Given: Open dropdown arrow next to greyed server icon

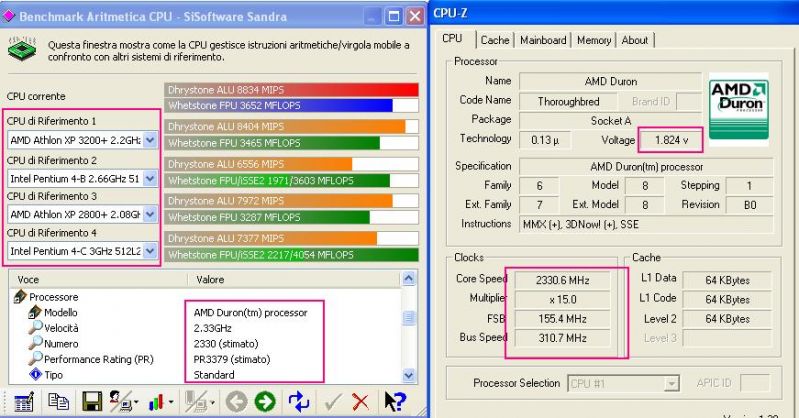Looking at the screenshot, I should tap(211, 403).
